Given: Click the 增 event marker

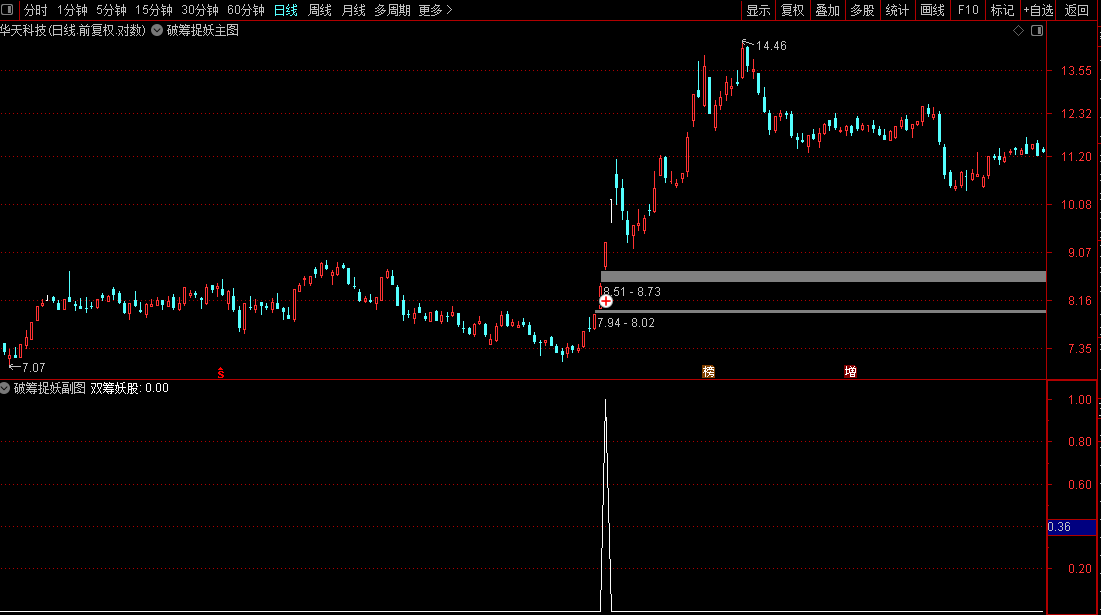Looking at the screenshot, I should [850, 371].
